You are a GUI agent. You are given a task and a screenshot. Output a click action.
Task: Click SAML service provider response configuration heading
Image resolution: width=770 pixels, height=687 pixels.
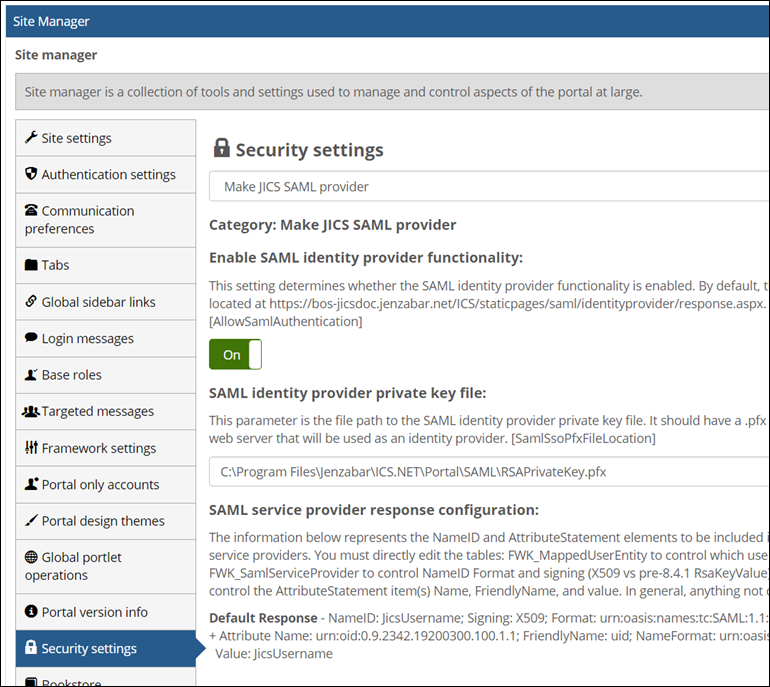pyautogui.click(x=374, y=510)
